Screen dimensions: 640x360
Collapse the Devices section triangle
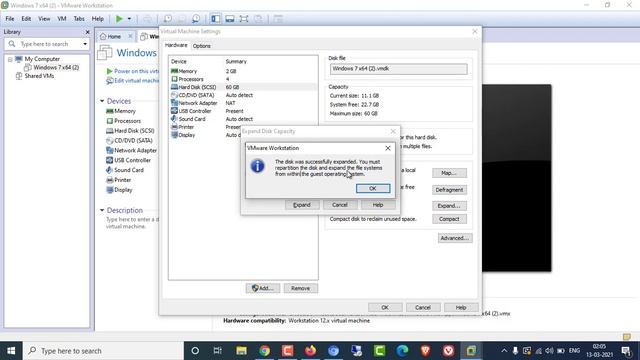(102, 101)
